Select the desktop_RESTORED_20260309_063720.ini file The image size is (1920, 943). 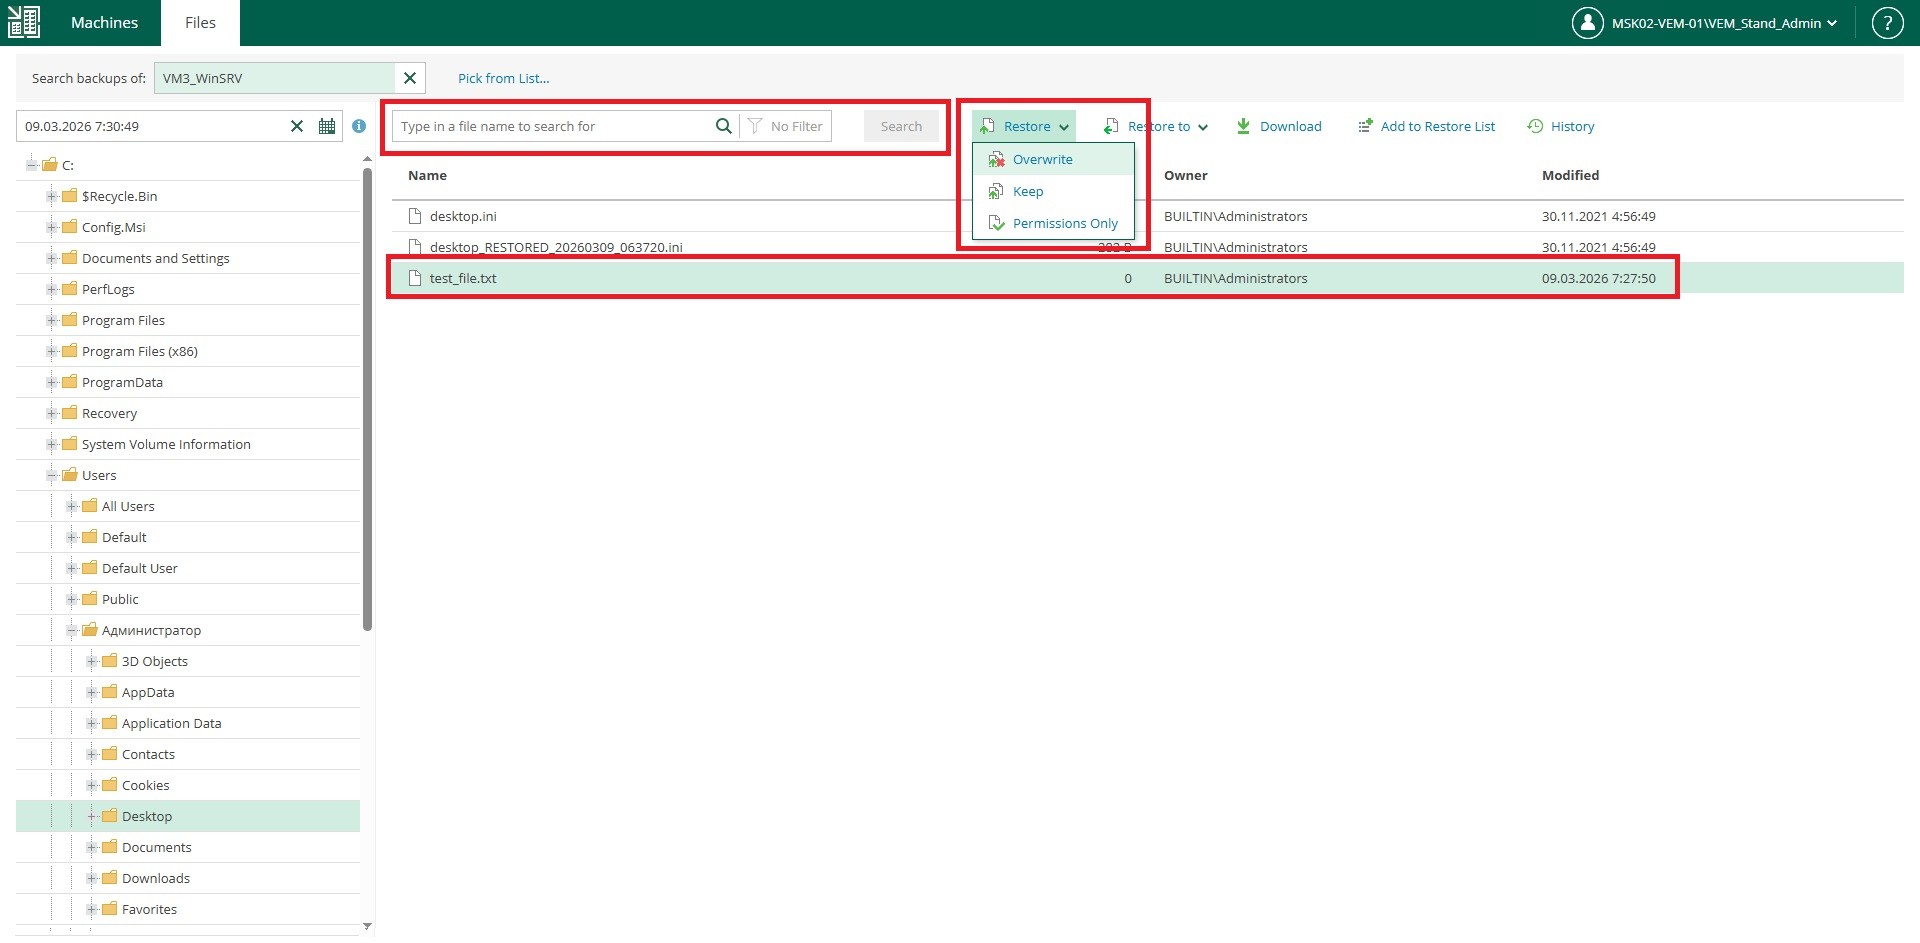[556, 247]
